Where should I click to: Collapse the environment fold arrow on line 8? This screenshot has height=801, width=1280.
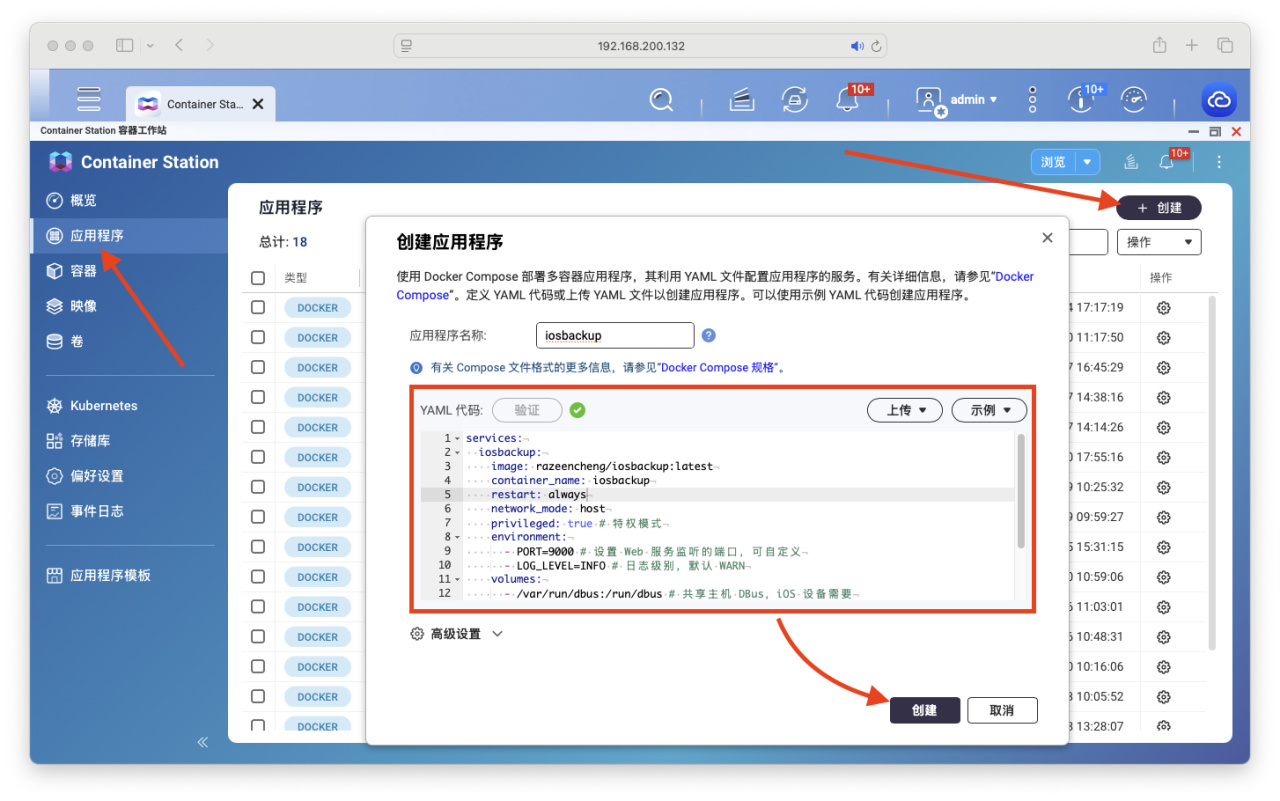coord(457,537)
